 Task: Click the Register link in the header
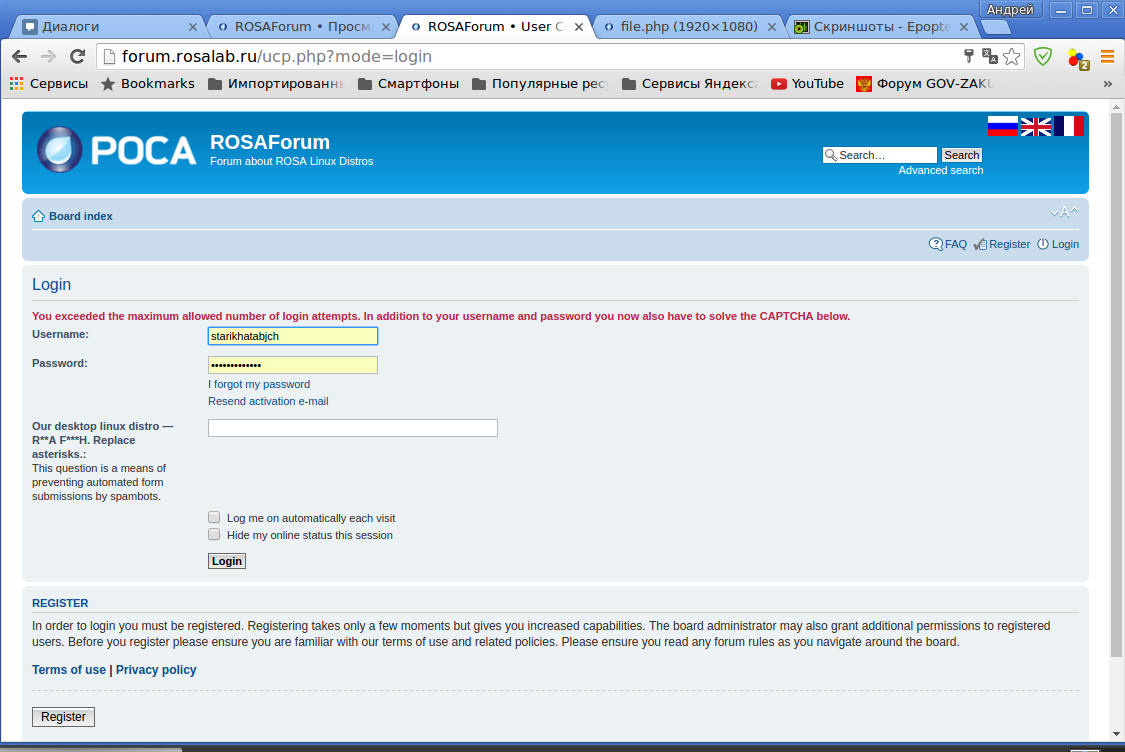click(x=1009, y=244)
